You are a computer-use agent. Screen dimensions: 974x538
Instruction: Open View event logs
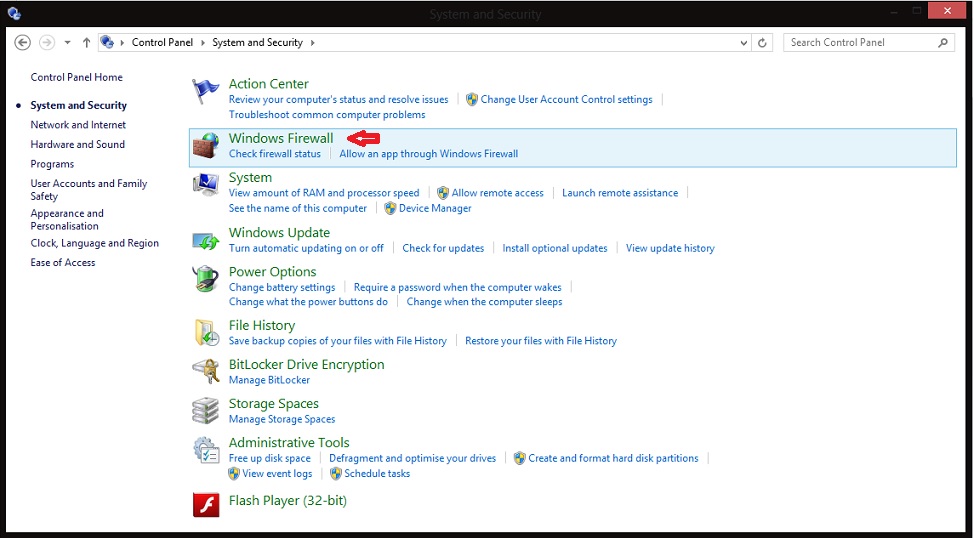click(277, 473)
